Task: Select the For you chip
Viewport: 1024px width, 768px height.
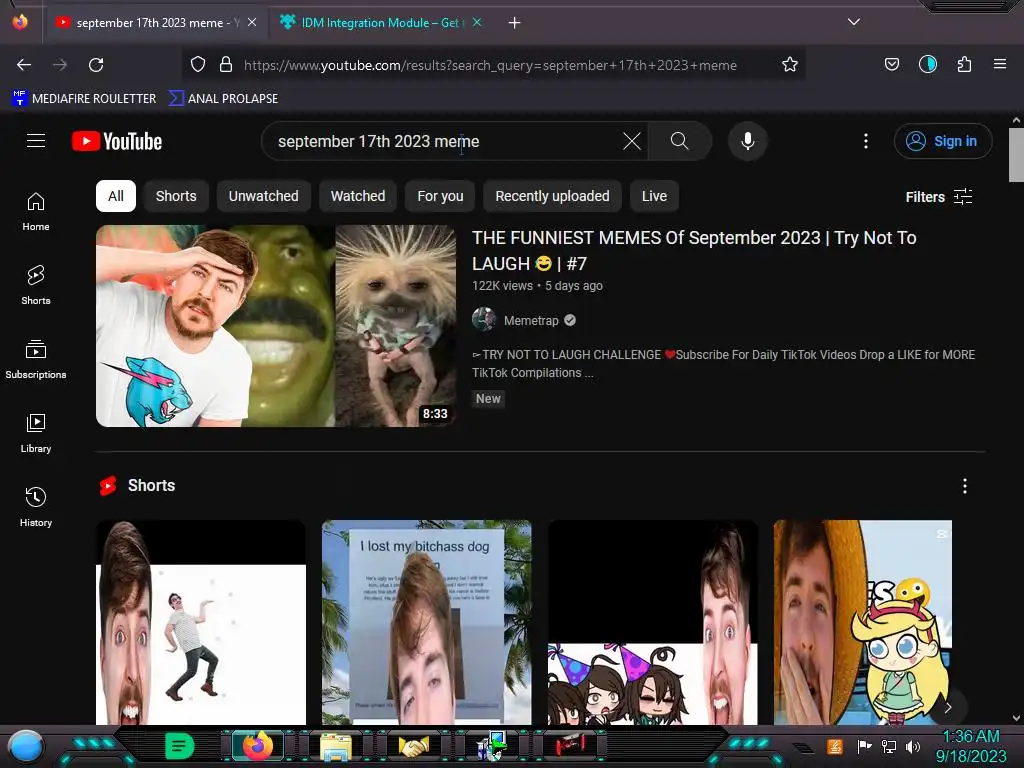Action: pyautogui.click(x=440, y=196)
